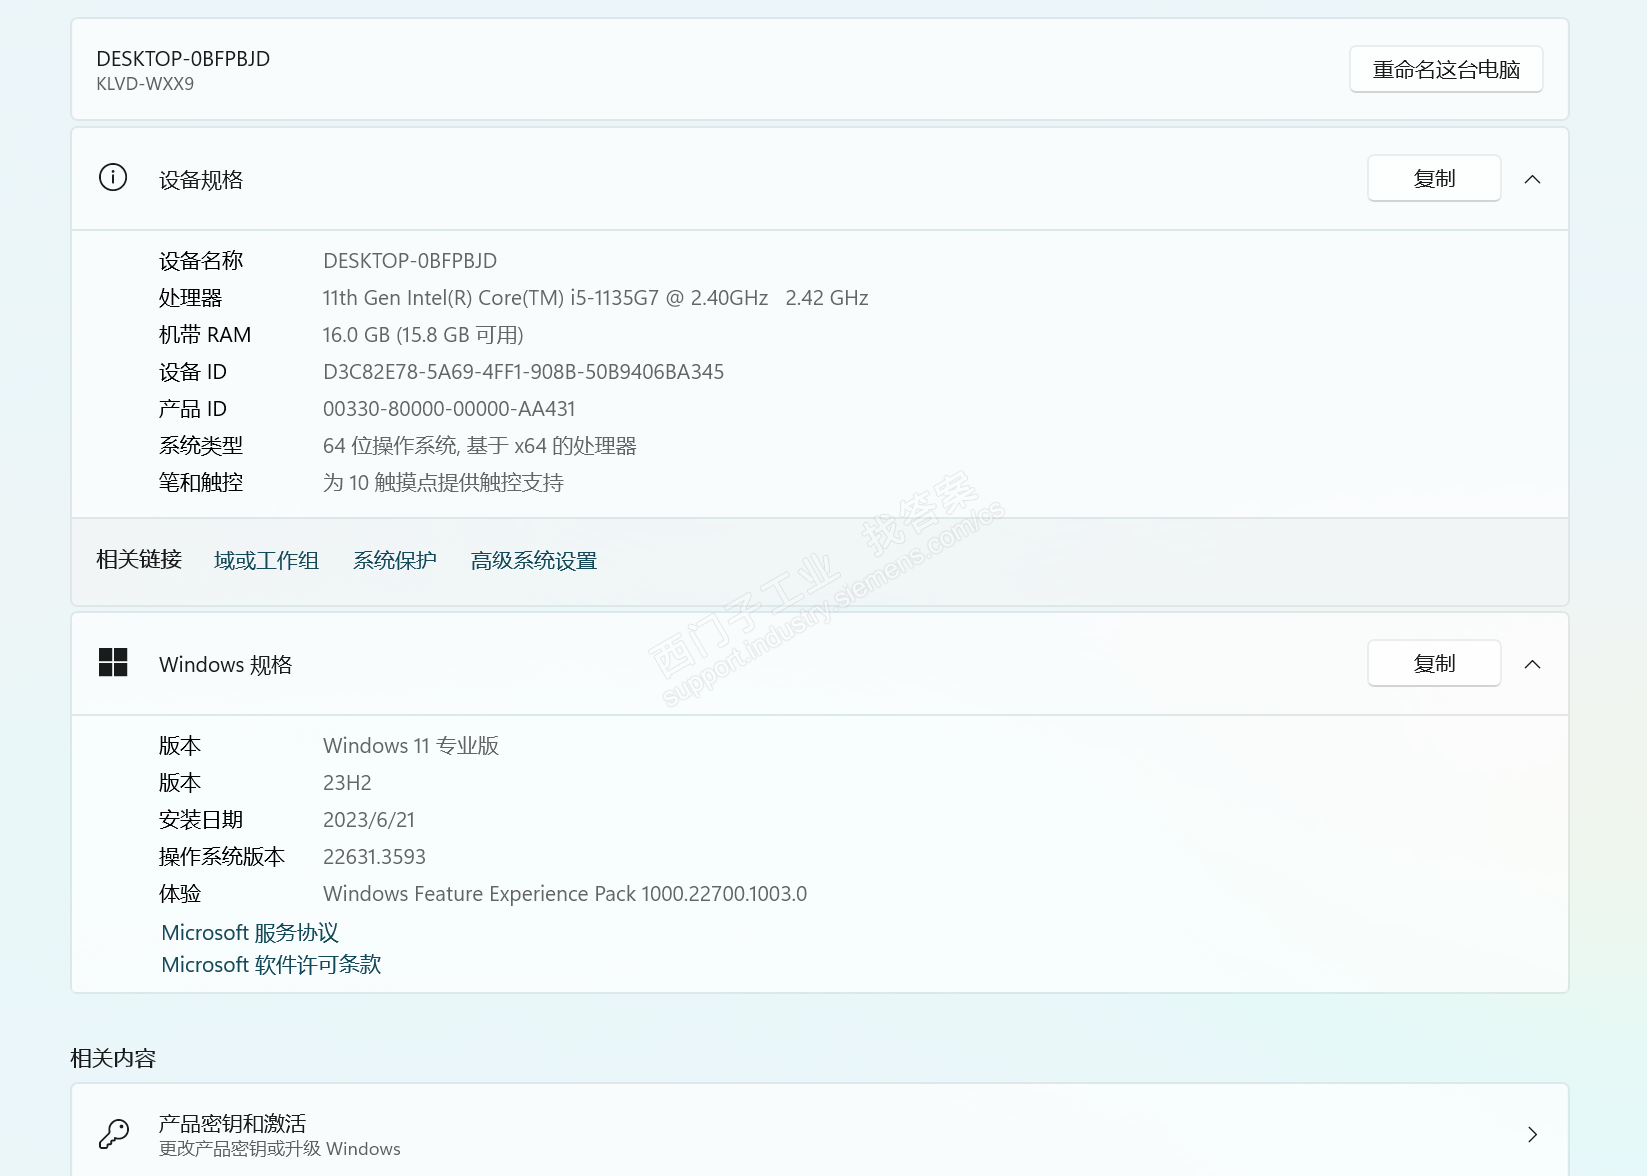Click the 笔和触控 label
1647x1176 pixels.
pyautogui.click(x=201, y=483)
